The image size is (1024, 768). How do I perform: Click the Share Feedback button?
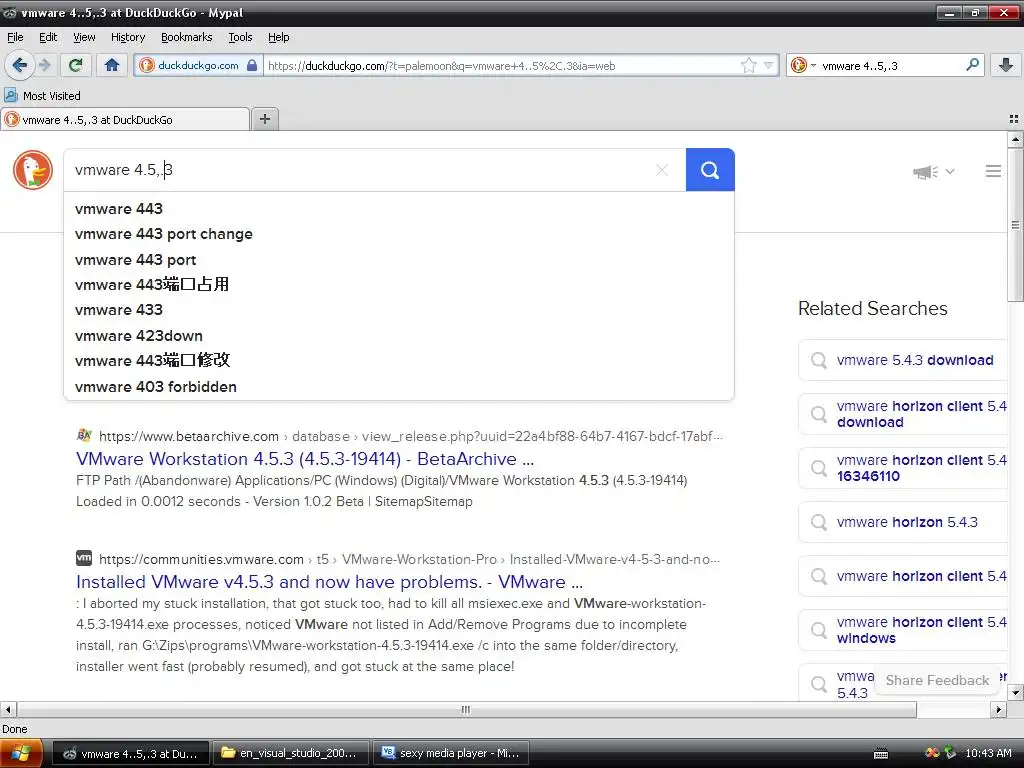pyautogui.click(x=937, y=680)
